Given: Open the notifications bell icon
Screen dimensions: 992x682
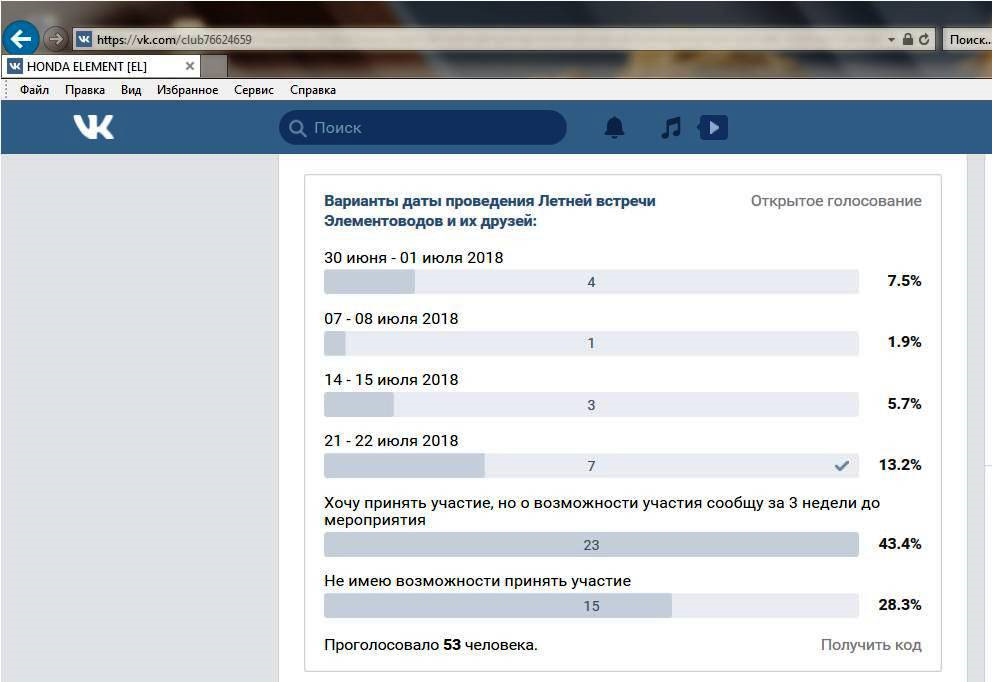Looking at the screenshot, I should click(x=614, y=127).
